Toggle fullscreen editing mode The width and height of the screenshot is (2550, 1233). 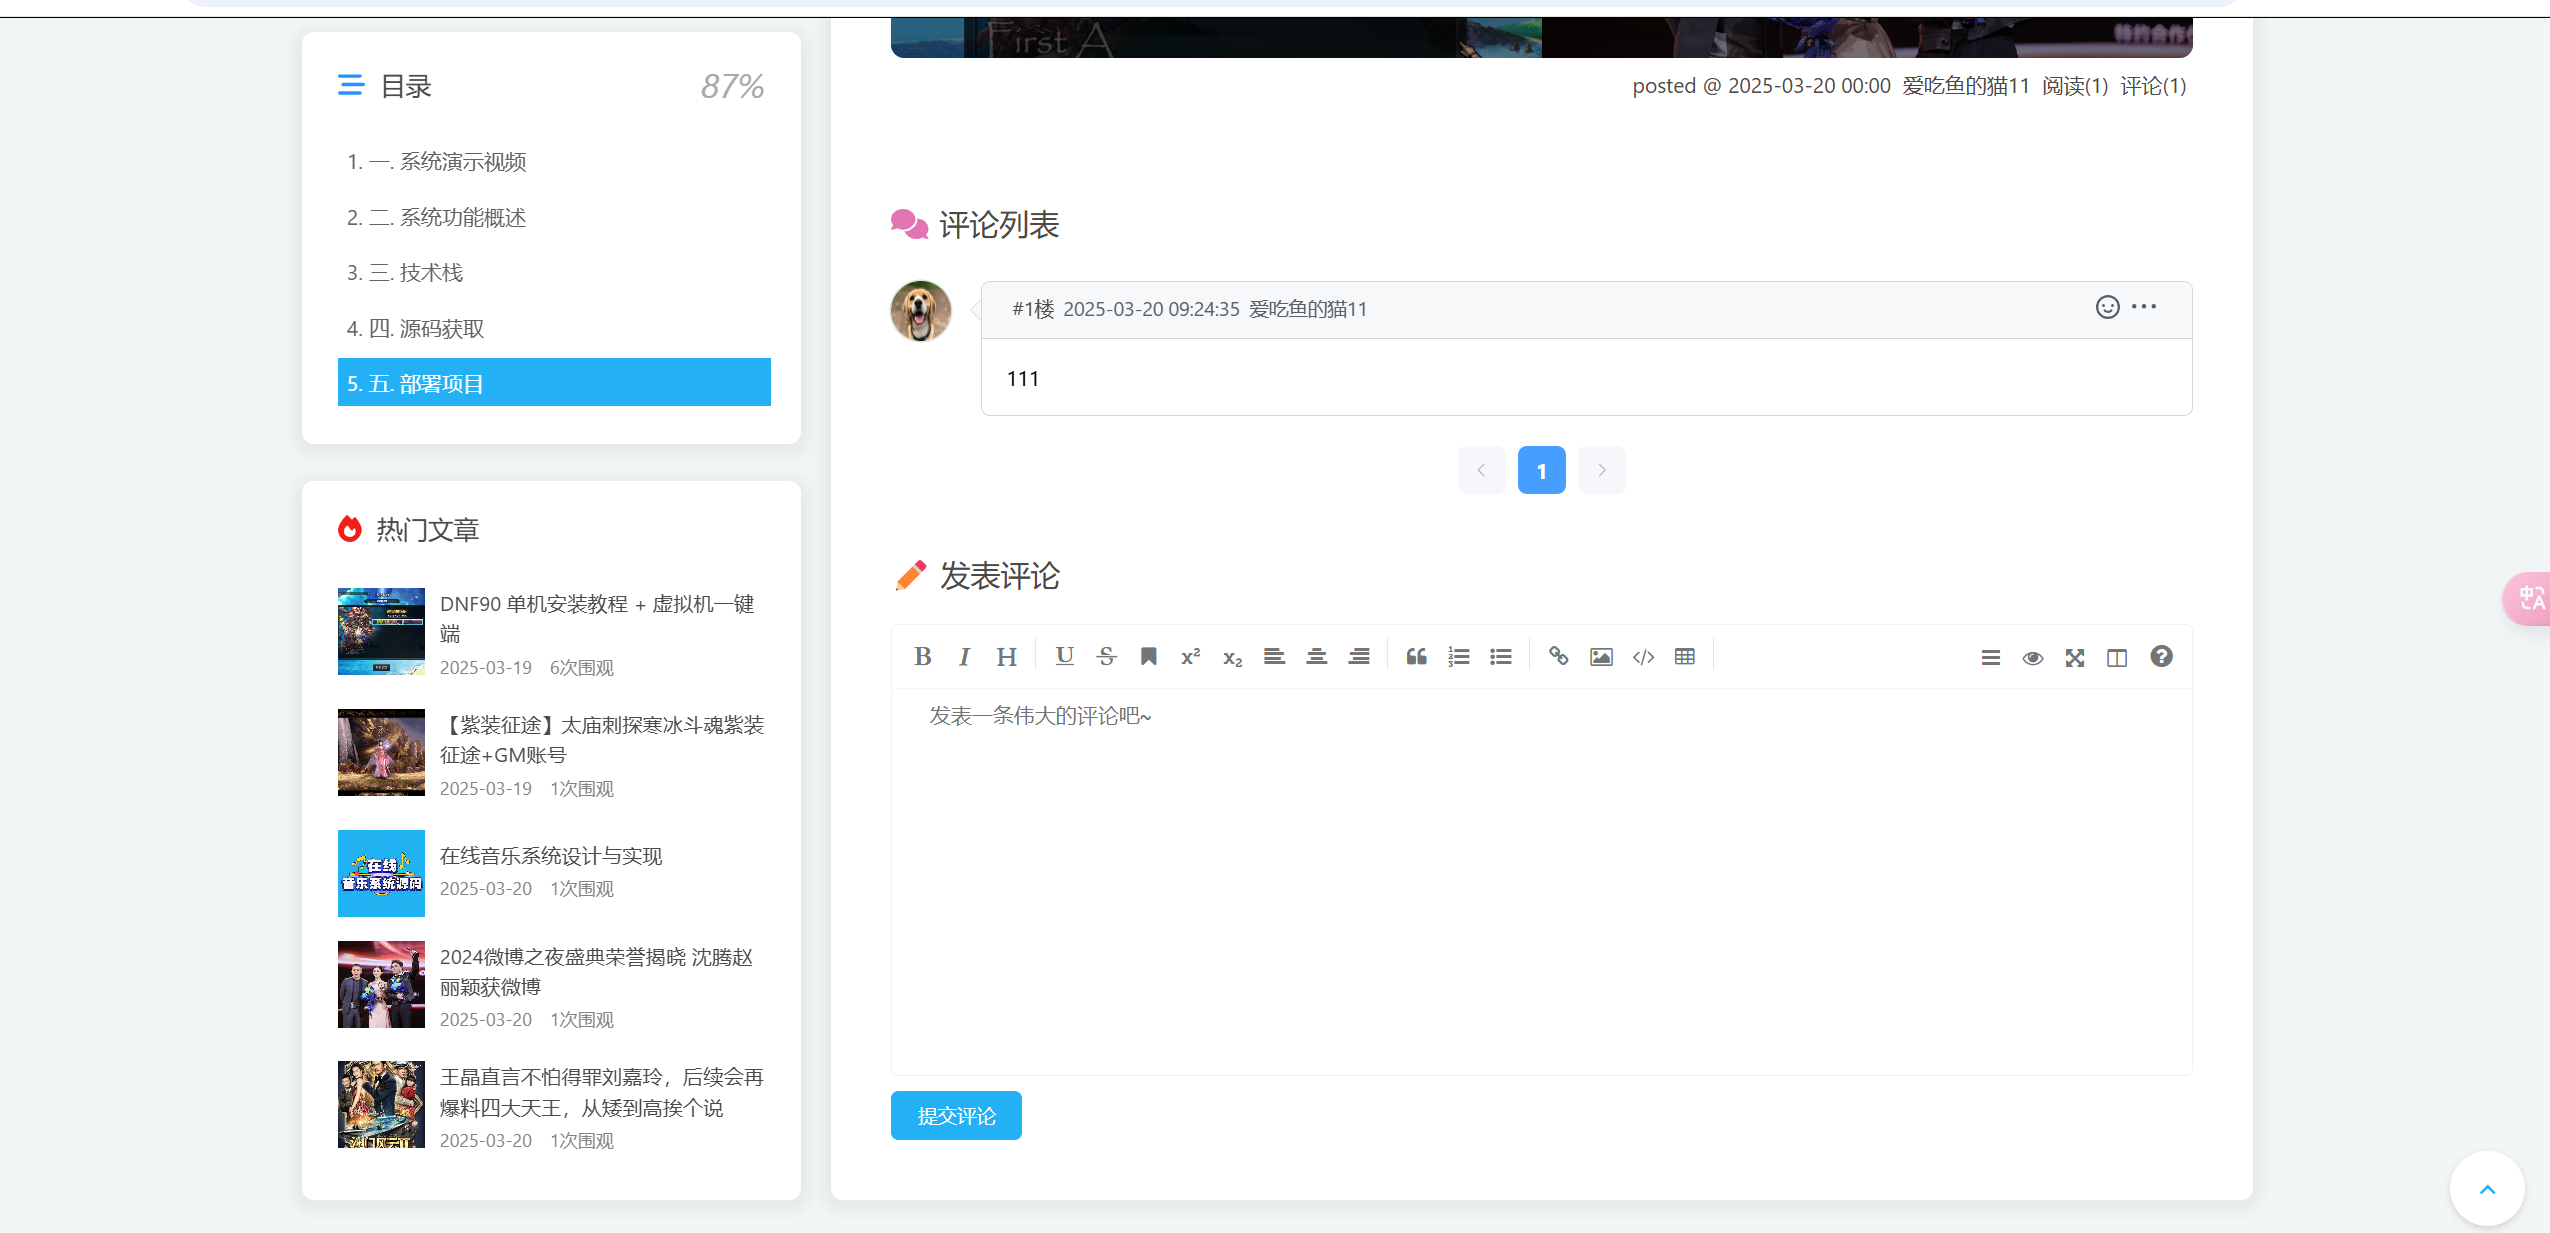[x=2075, y=658]
